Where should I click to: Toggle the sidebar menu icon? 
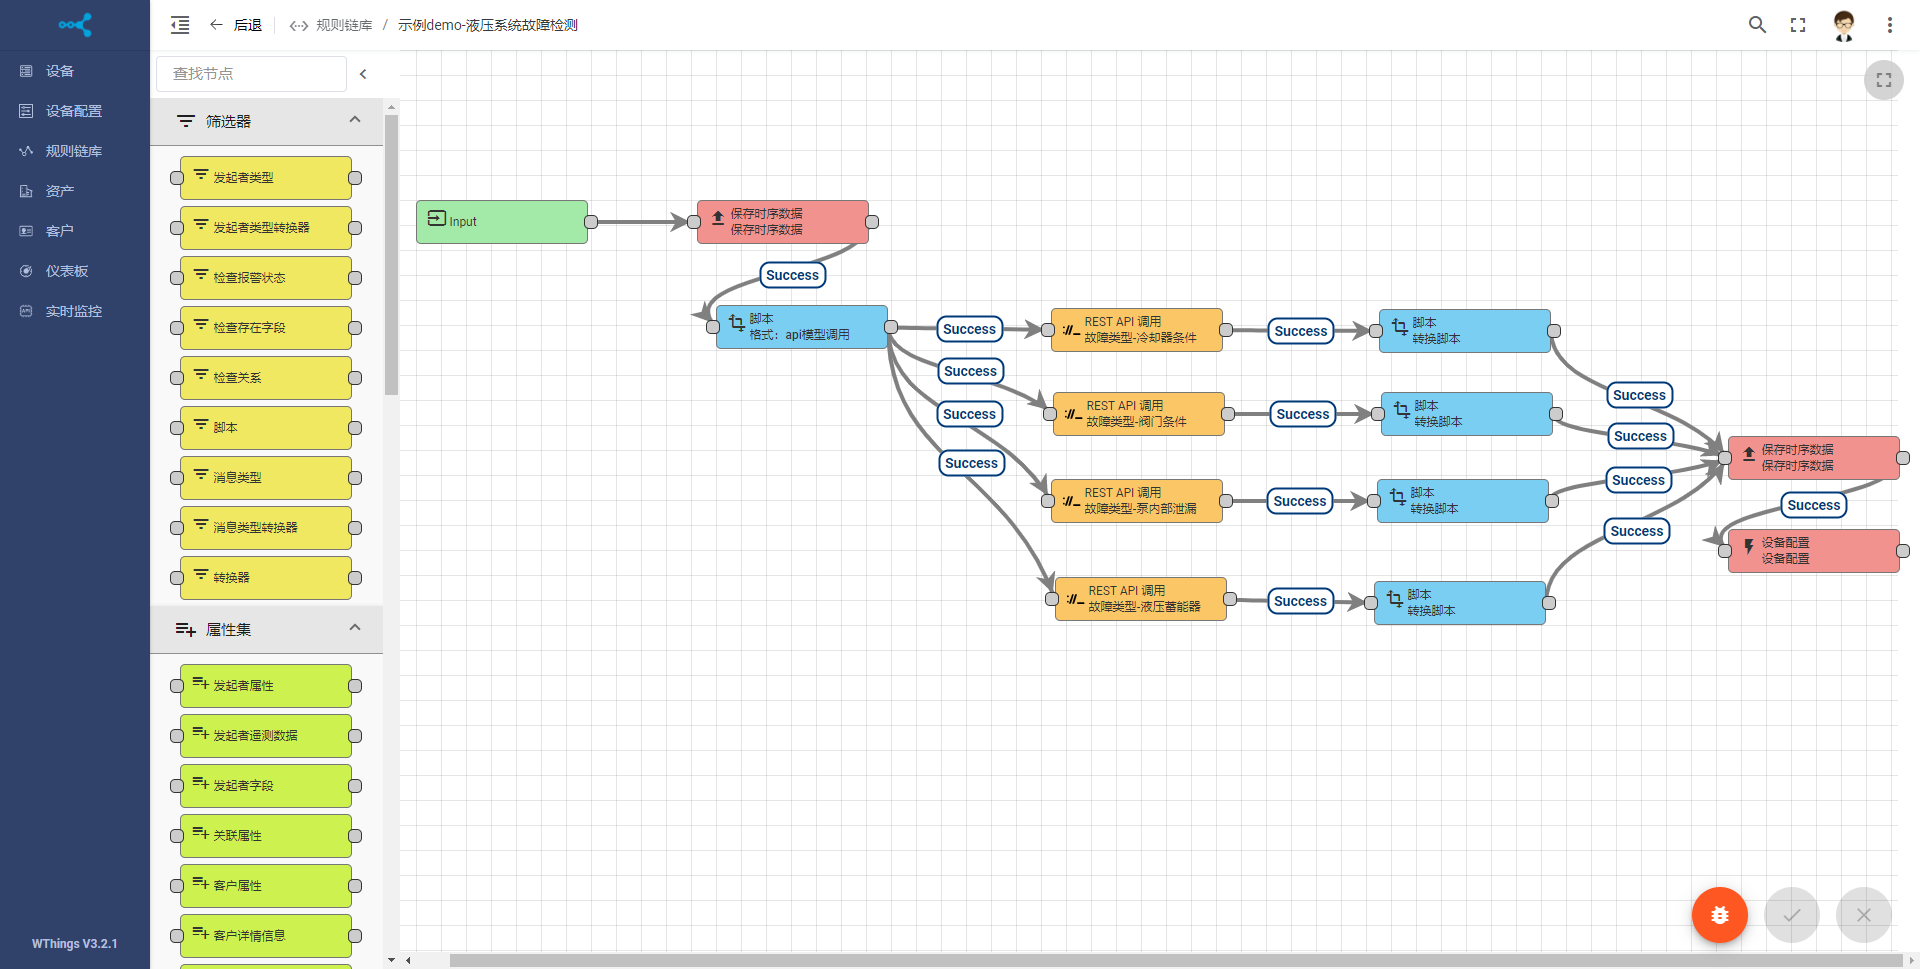pyautogui.click(x=180, y=25)
